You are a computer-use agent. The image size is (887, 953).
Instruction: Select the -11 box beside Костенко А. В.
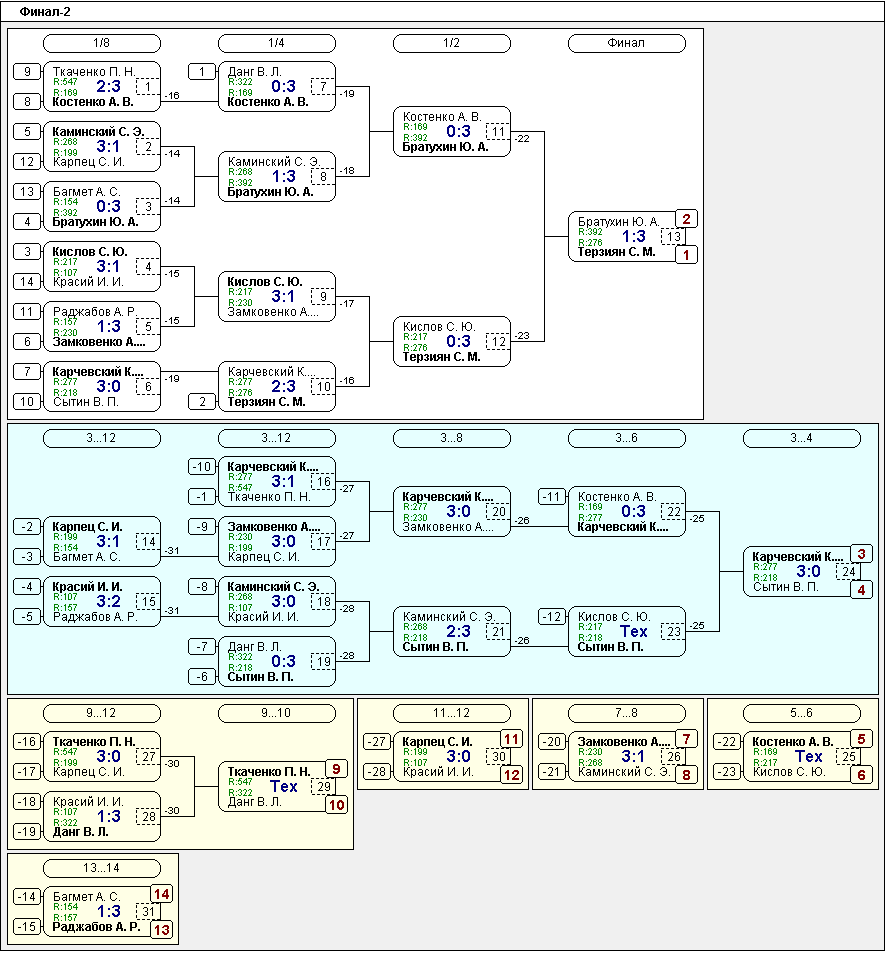click(552, 497)
